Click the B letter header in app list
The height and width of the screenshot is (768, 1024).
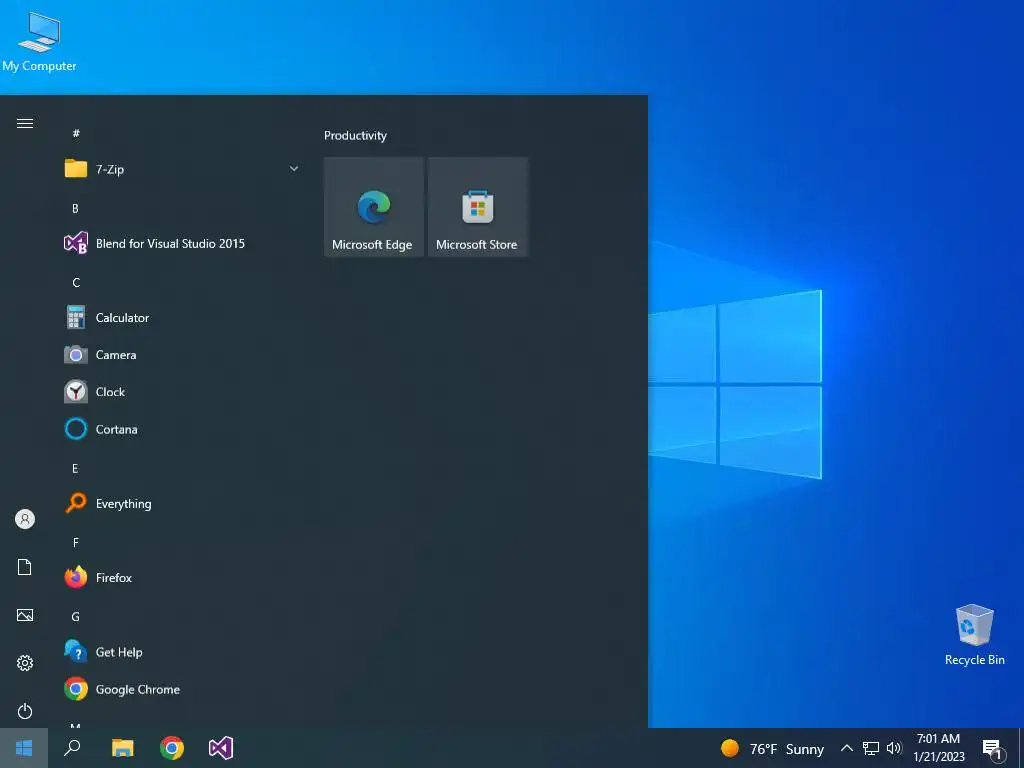[x=75, y=208]
